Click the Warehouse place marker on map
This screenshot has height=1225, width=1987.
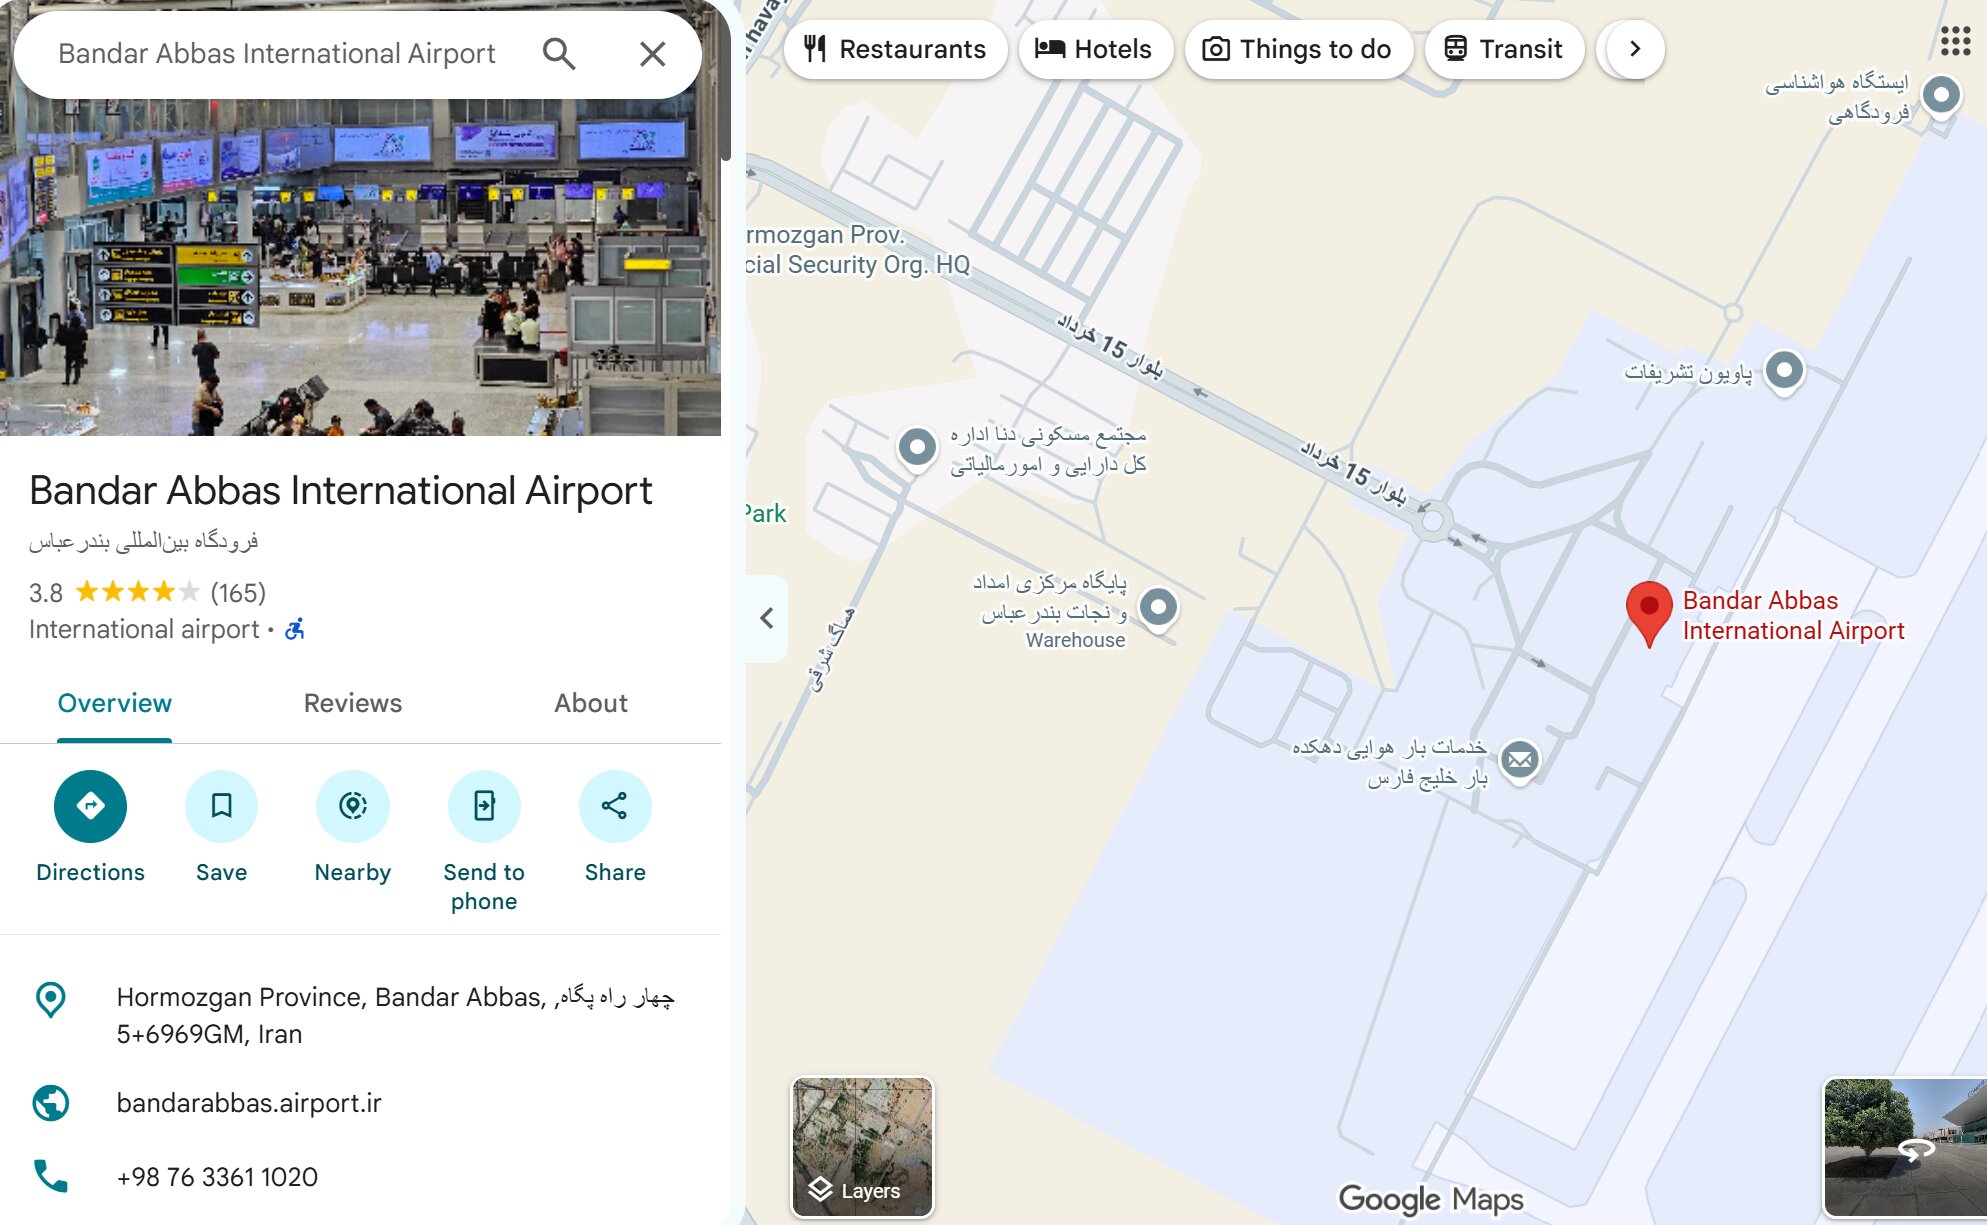1158,607
